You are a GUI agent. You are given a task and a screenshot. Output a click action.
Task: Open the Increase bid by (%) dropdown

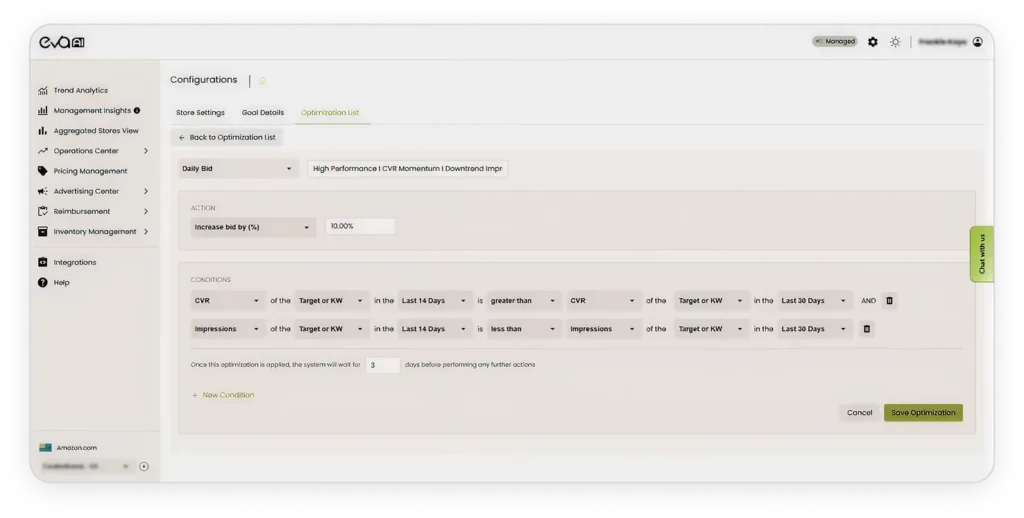click(252, 227)
